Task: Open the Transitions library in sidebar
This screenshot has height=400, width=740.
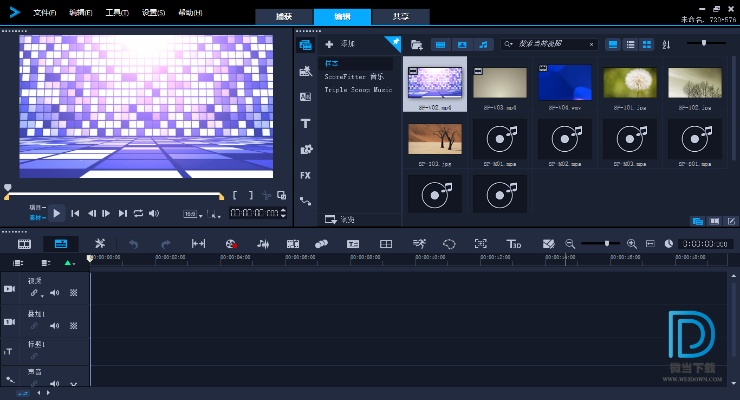Action: (305, 97)
